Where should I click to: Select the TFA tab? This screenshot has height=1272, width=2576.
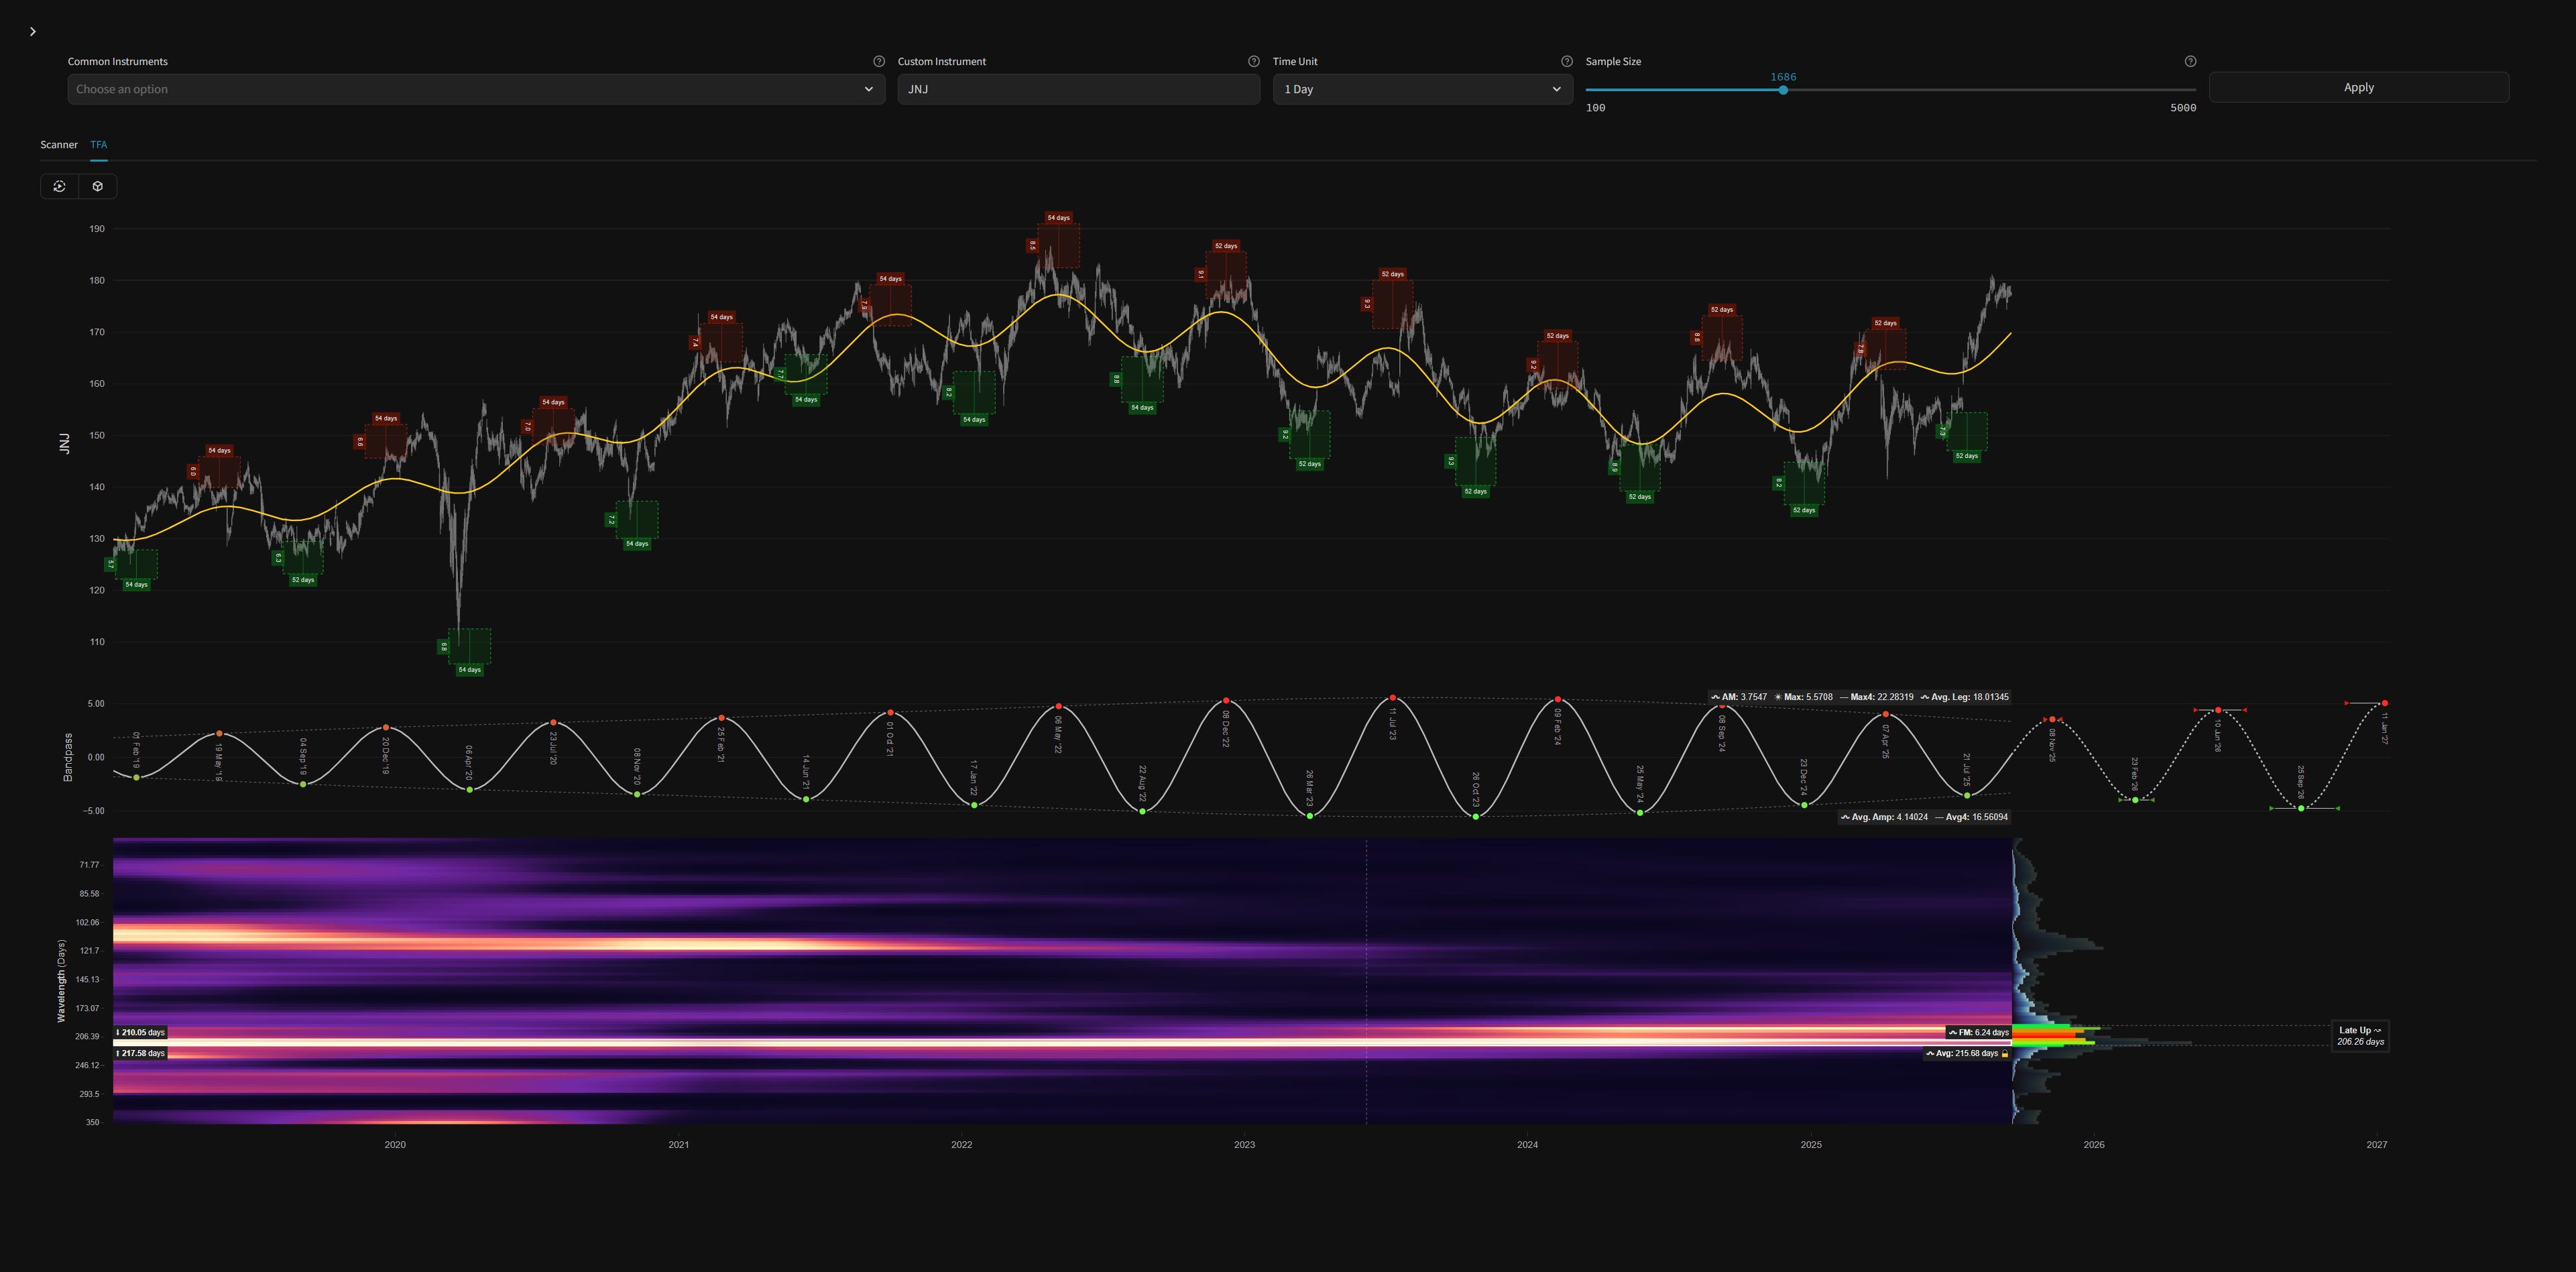(98, 145)
